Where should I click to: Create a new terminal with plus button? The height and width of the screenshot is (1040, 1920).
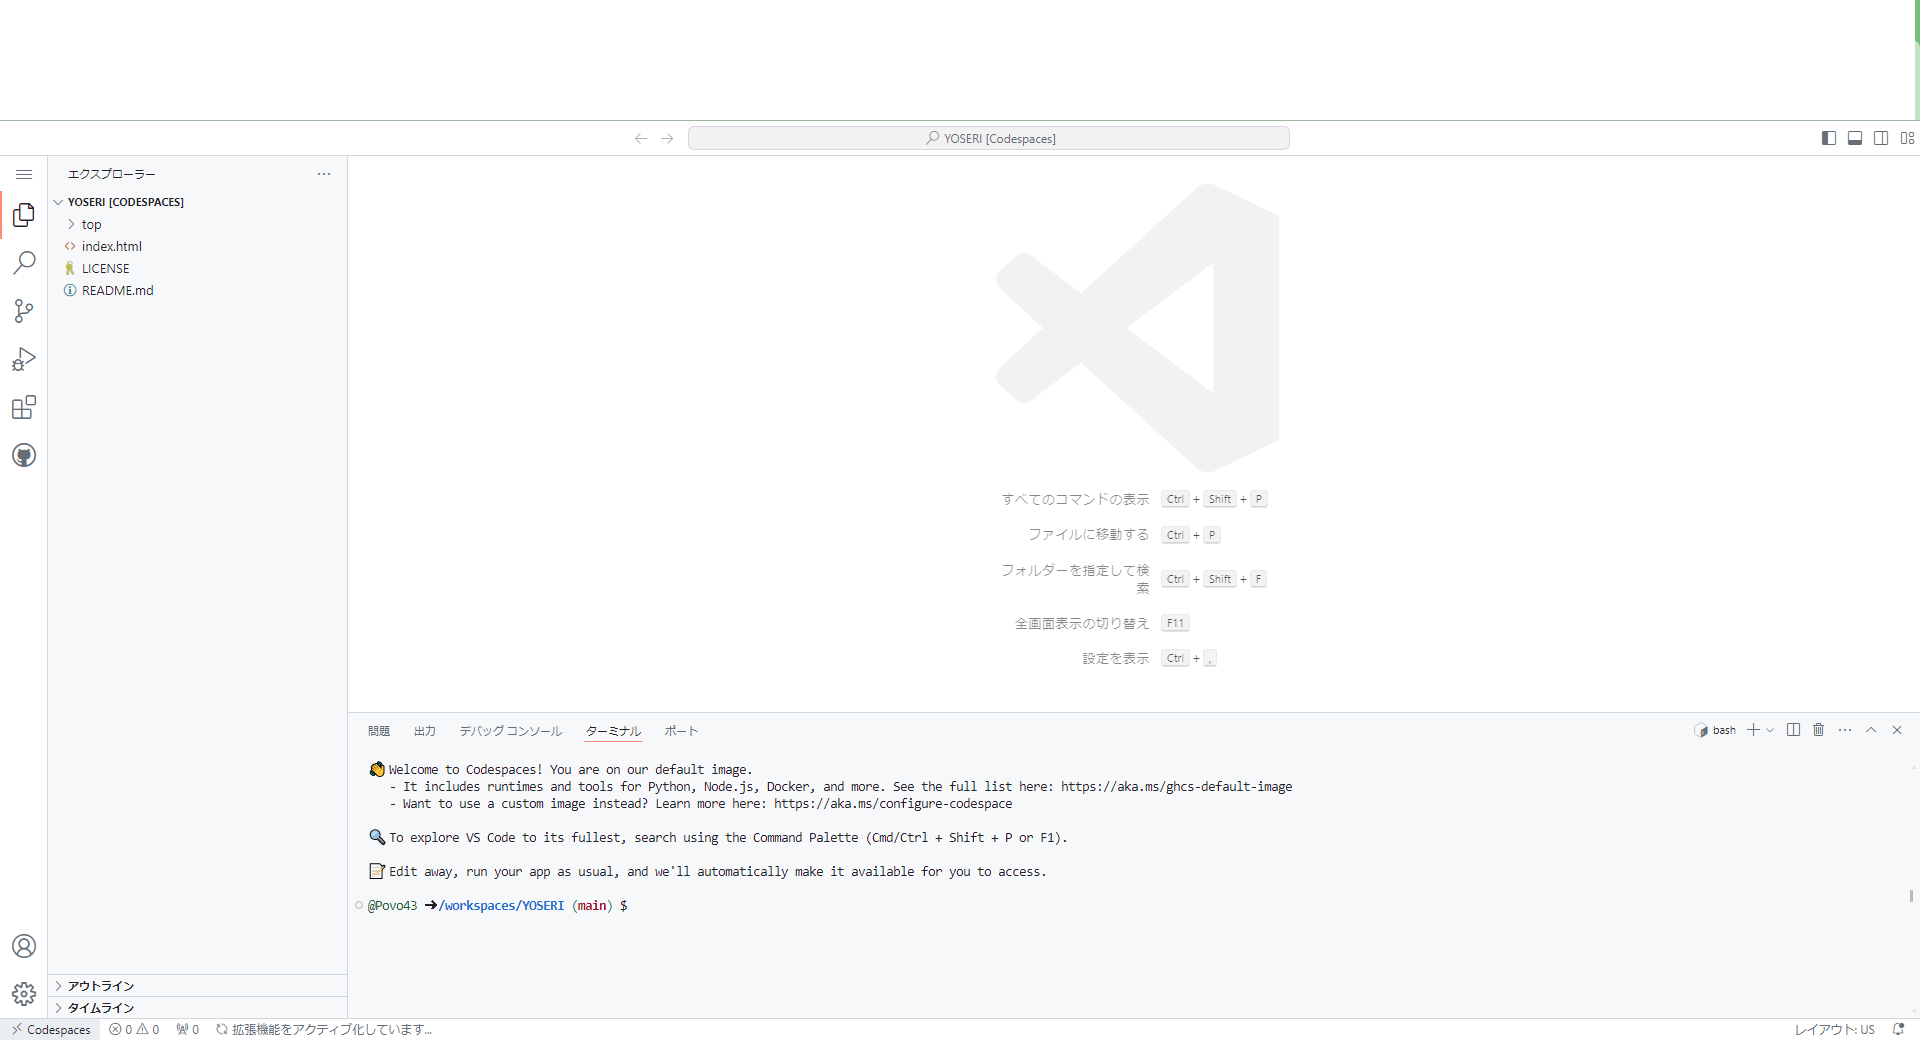[1755, 730]
